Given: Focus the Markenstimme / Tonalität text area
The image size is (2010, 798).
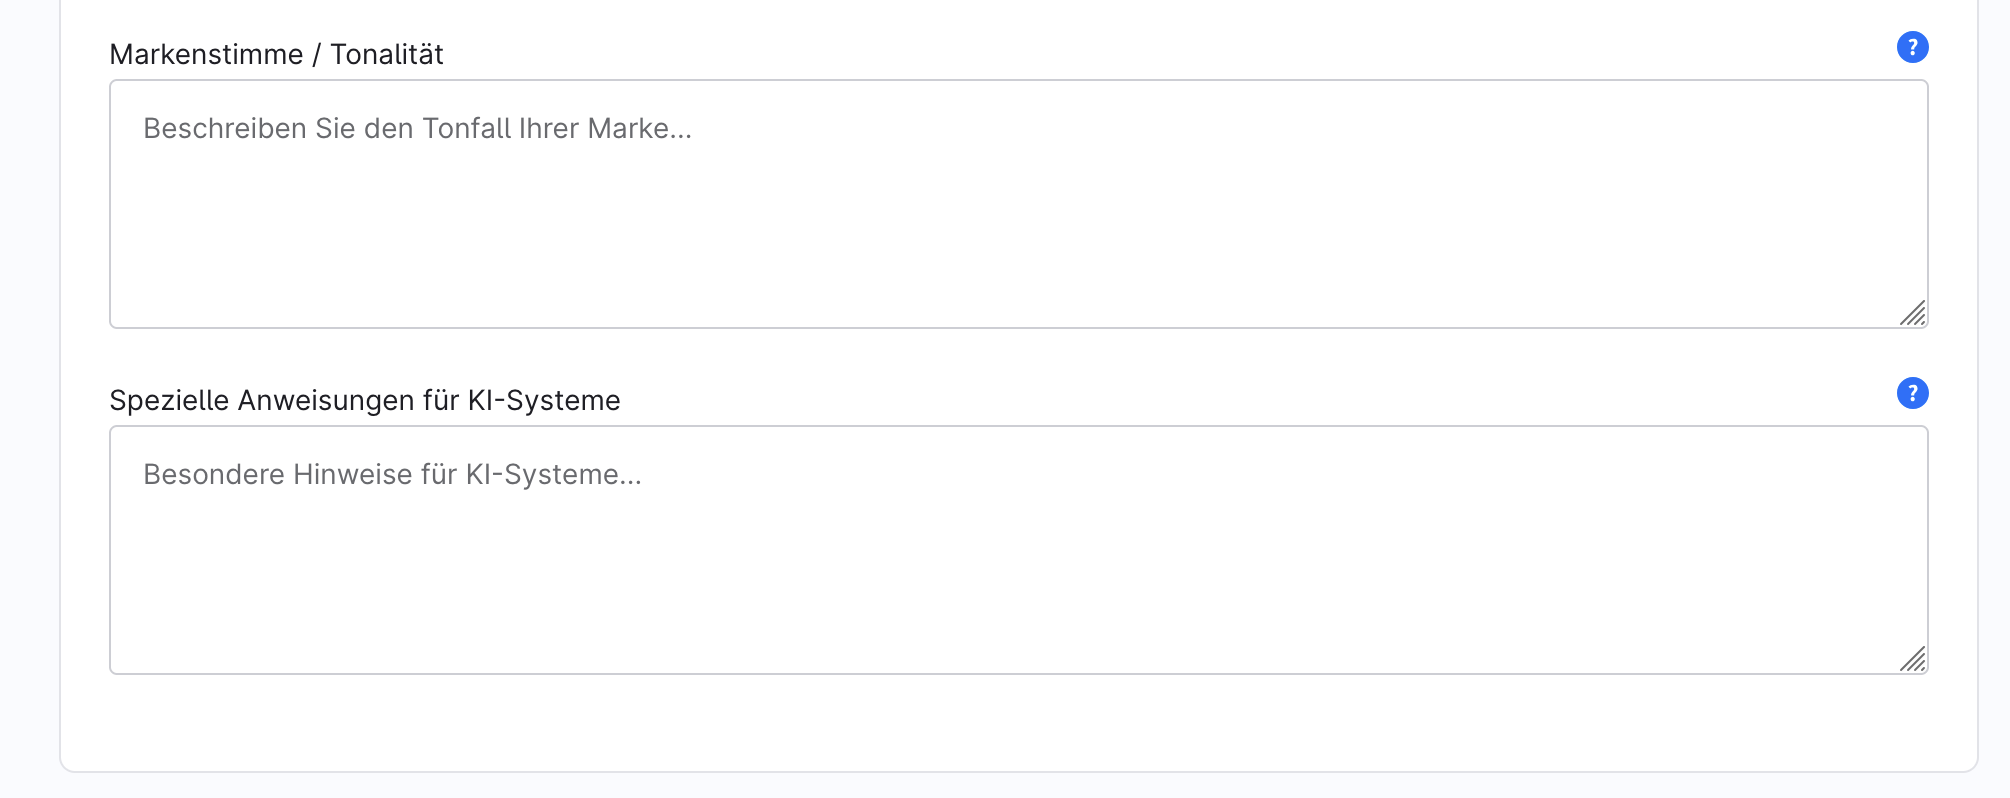Looking at the screenshot, I should [x=1018, y=204].
